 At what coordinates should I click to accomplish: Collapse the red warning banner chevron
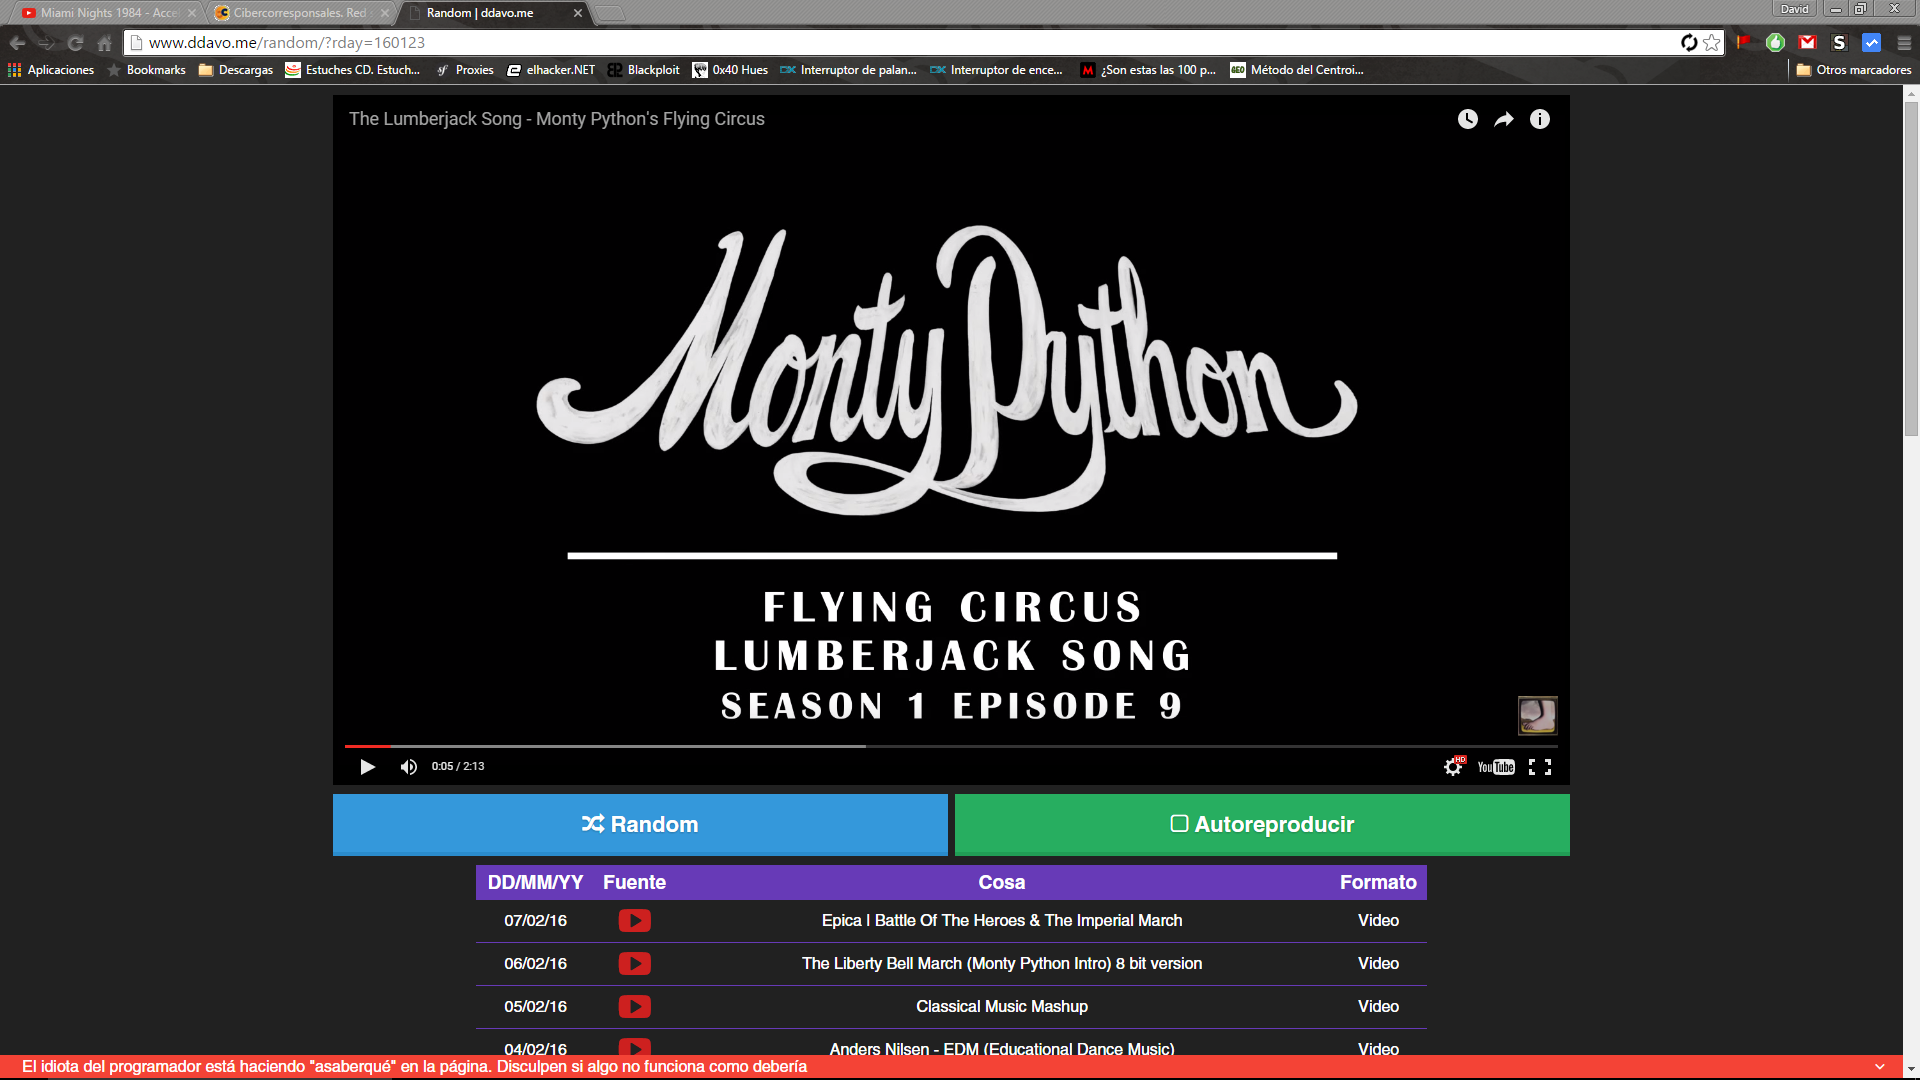[1880, 1067]
